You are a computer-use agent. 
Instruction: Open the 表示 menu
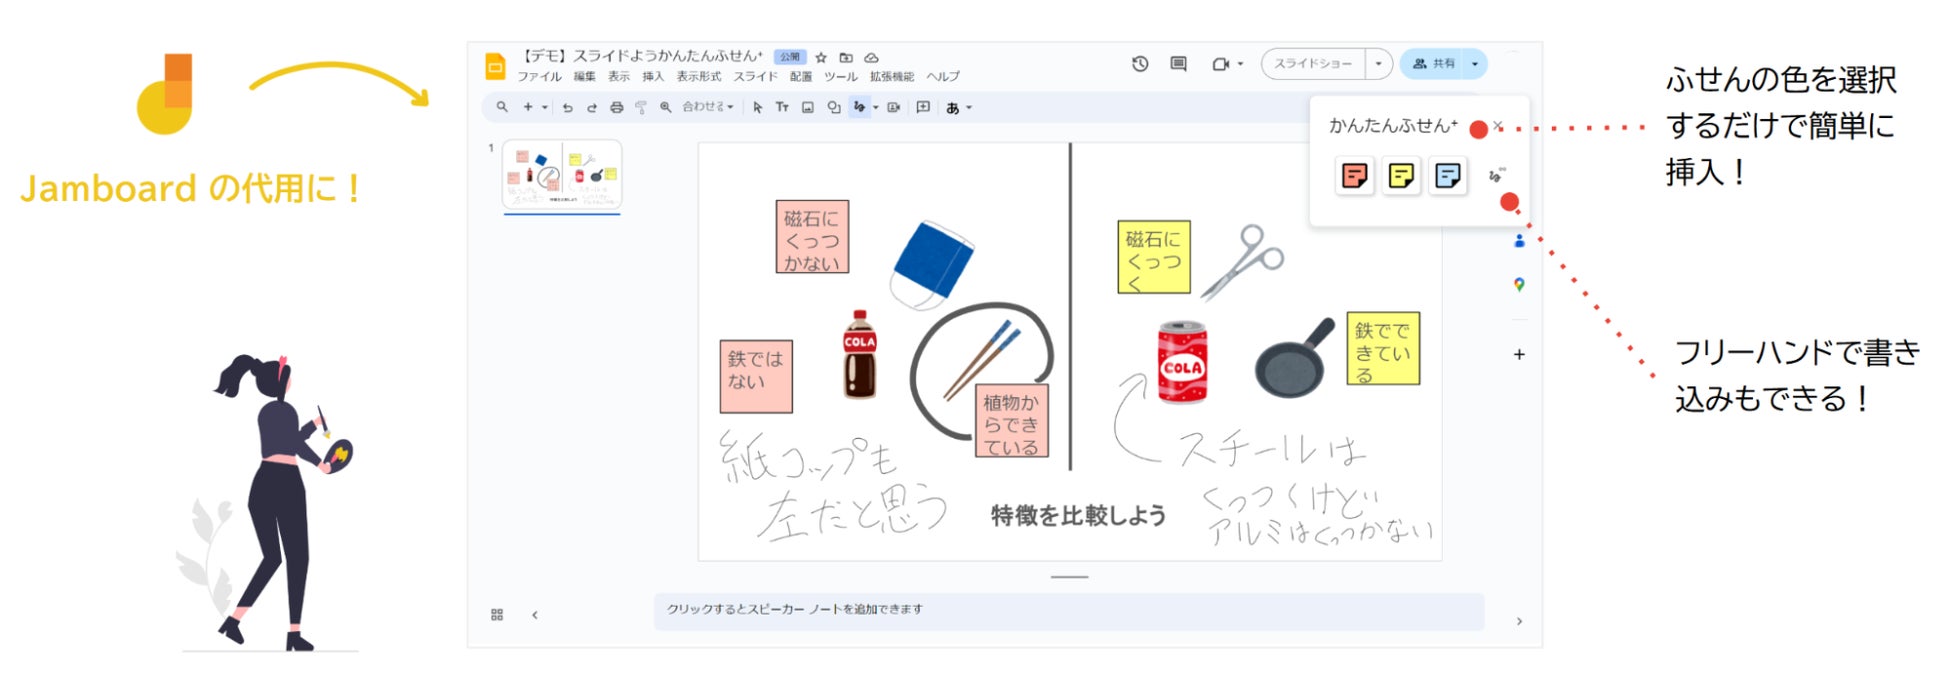619,77
